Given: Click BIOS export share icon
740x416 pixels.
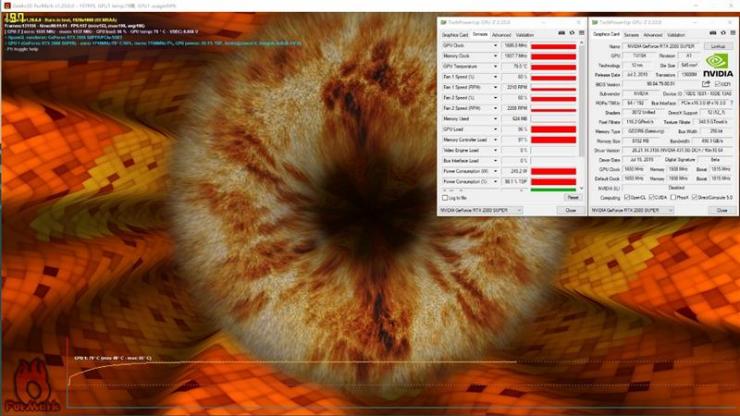Looking at the screenshot, I should coord(706,84).
